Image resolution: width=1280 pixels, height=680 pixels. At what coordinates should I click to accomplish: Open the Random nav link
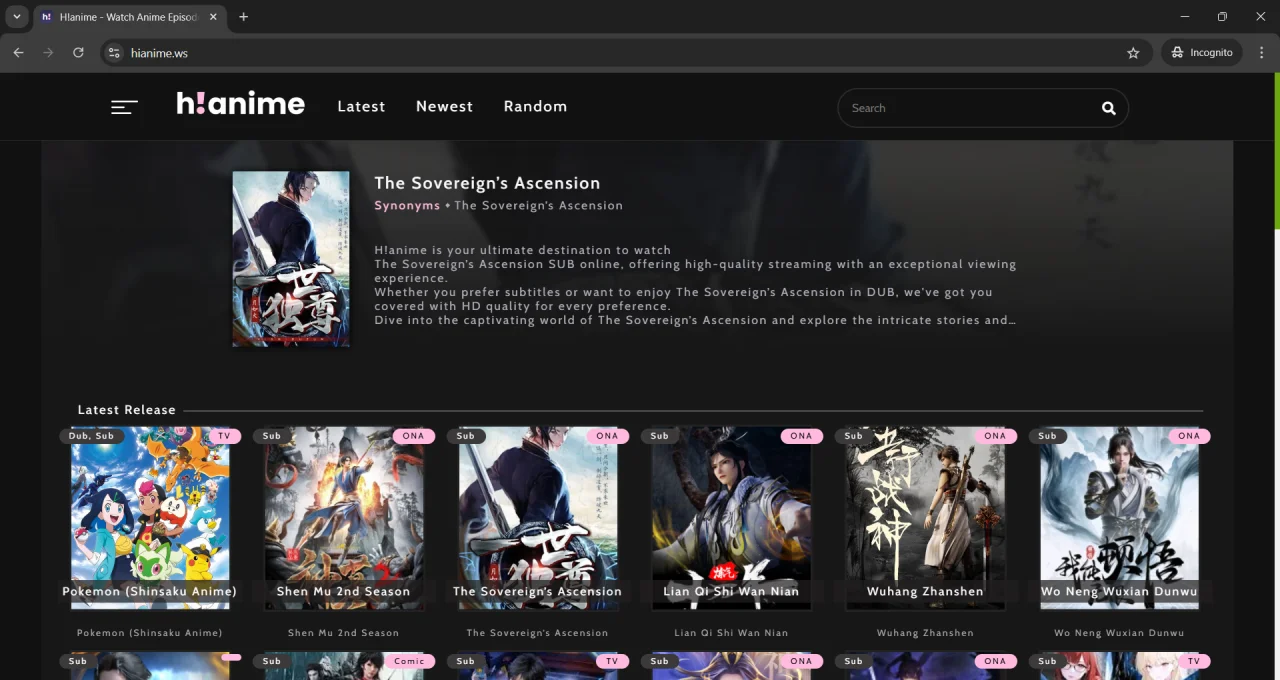[535, 106]
